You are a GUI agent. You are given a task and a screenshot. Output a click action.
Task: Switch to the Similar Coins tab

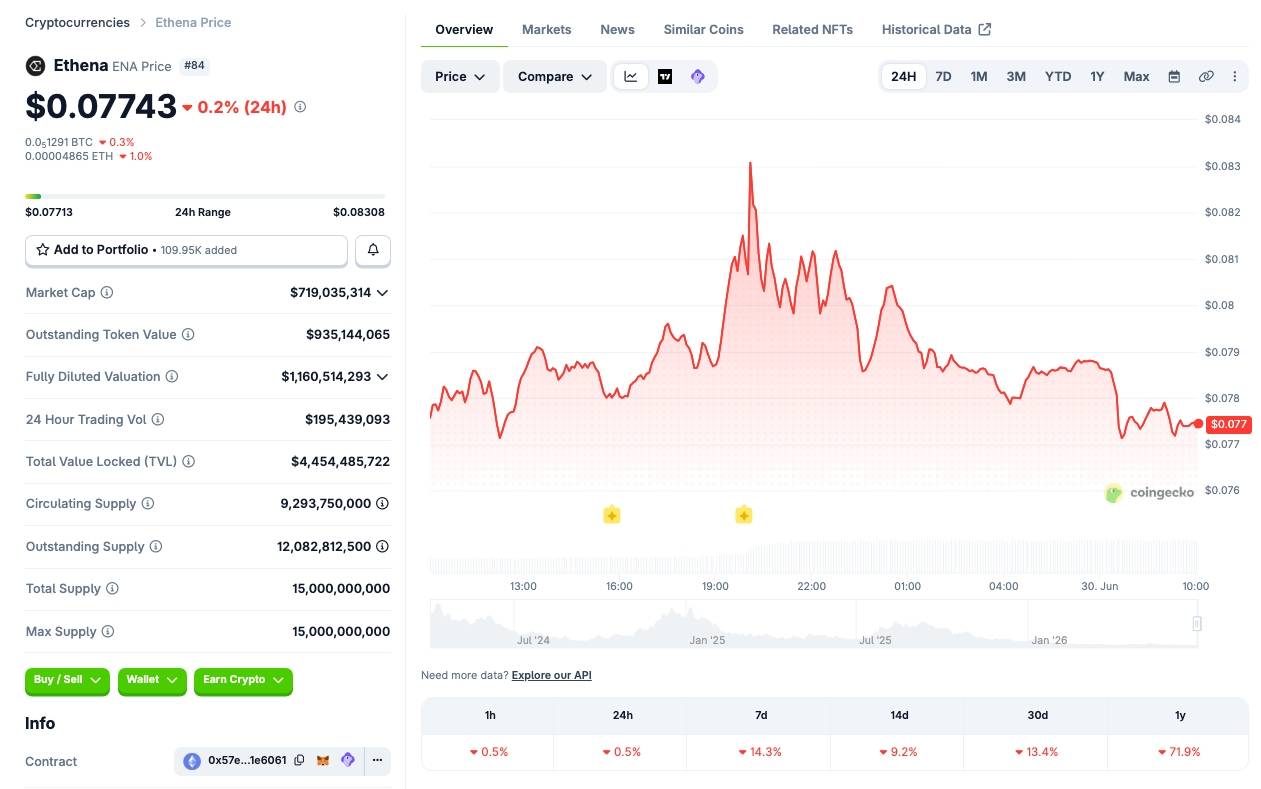click(x=704, y=29)
